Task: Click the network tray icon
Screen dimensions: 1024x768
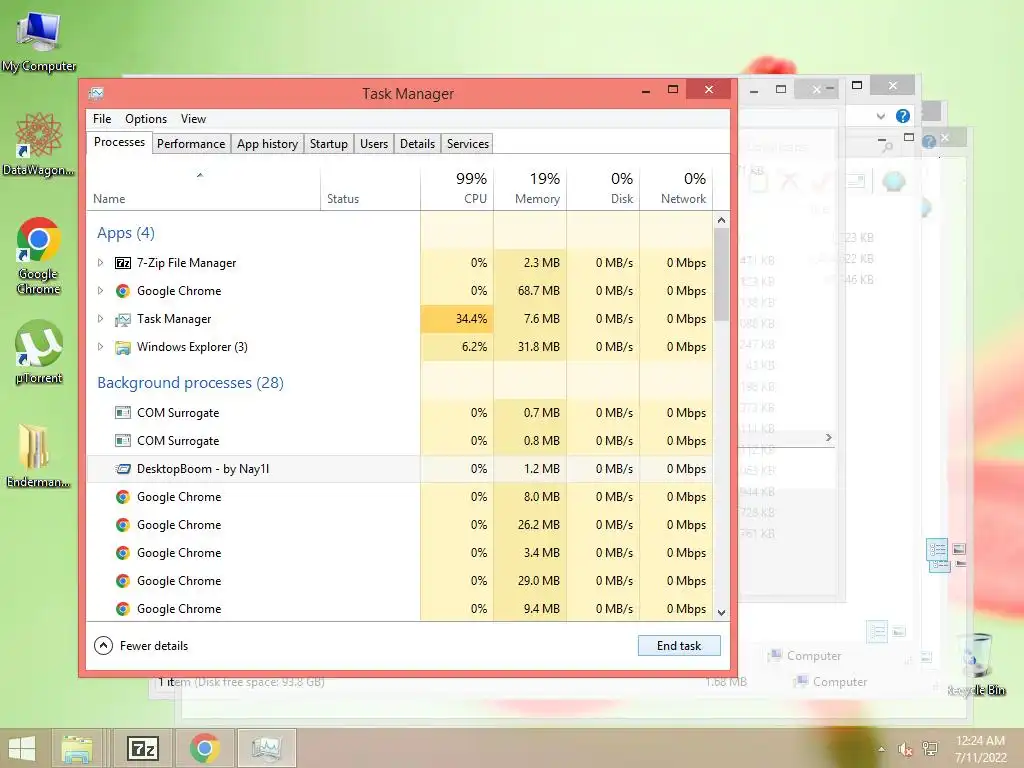Action: 930,749
